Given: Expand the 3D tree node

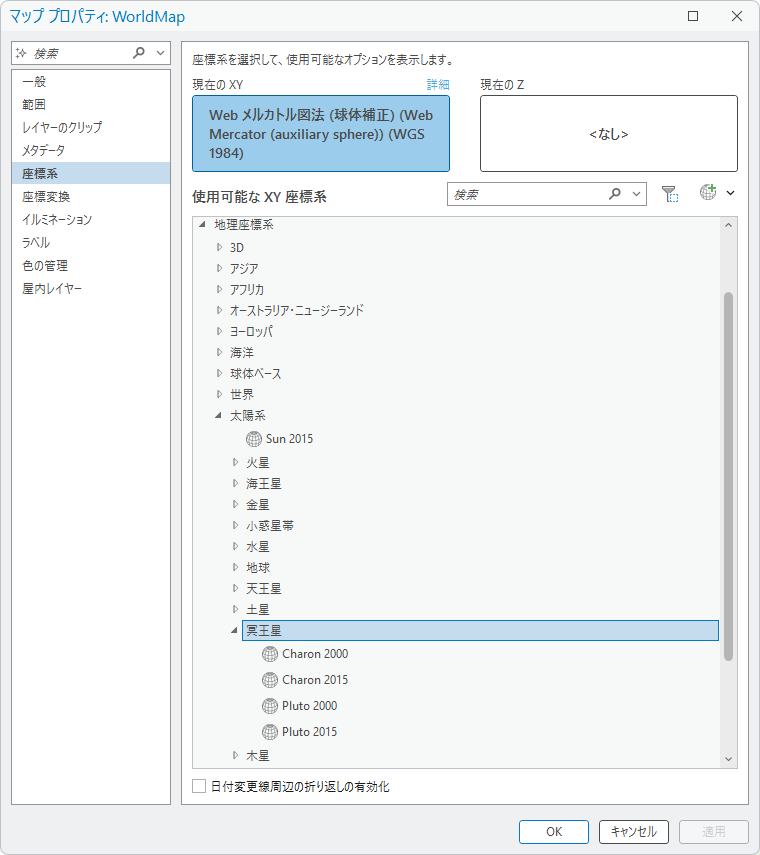Looking at the screenshot, I should [x=219, y=247].
